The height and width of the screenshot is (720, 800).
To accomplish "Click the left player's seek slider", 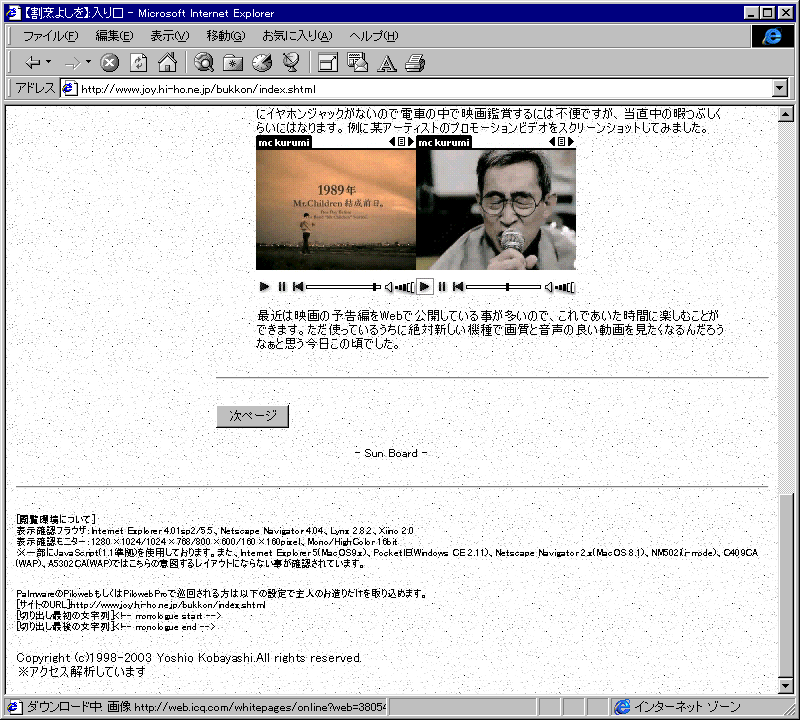I will coord(343,287).
